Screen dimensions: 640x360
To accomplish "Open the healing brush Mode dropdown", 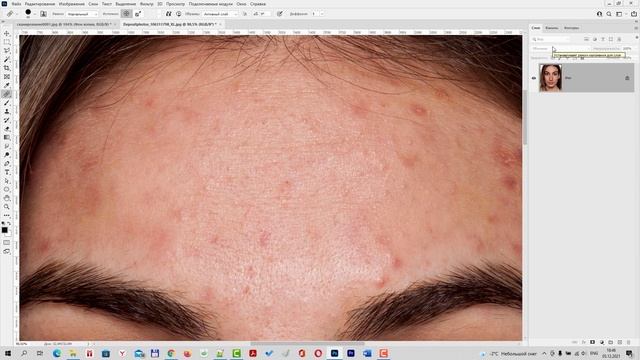I will tap(81, 14).
